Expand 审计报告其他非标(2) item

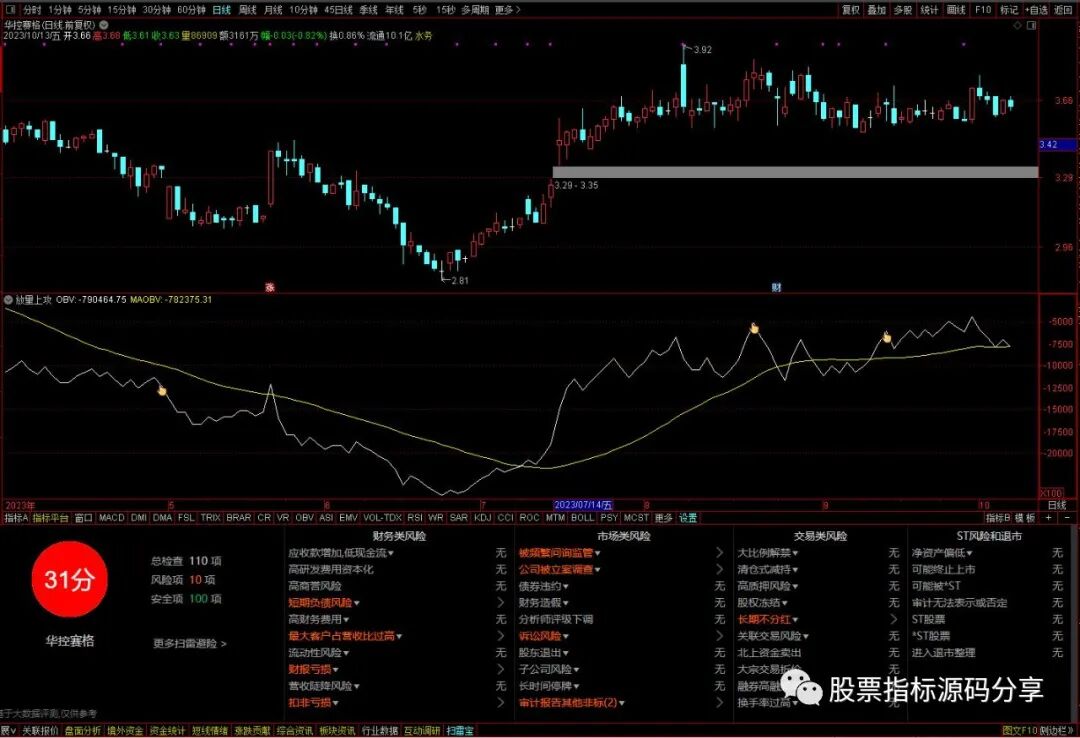tap(572, 703)
